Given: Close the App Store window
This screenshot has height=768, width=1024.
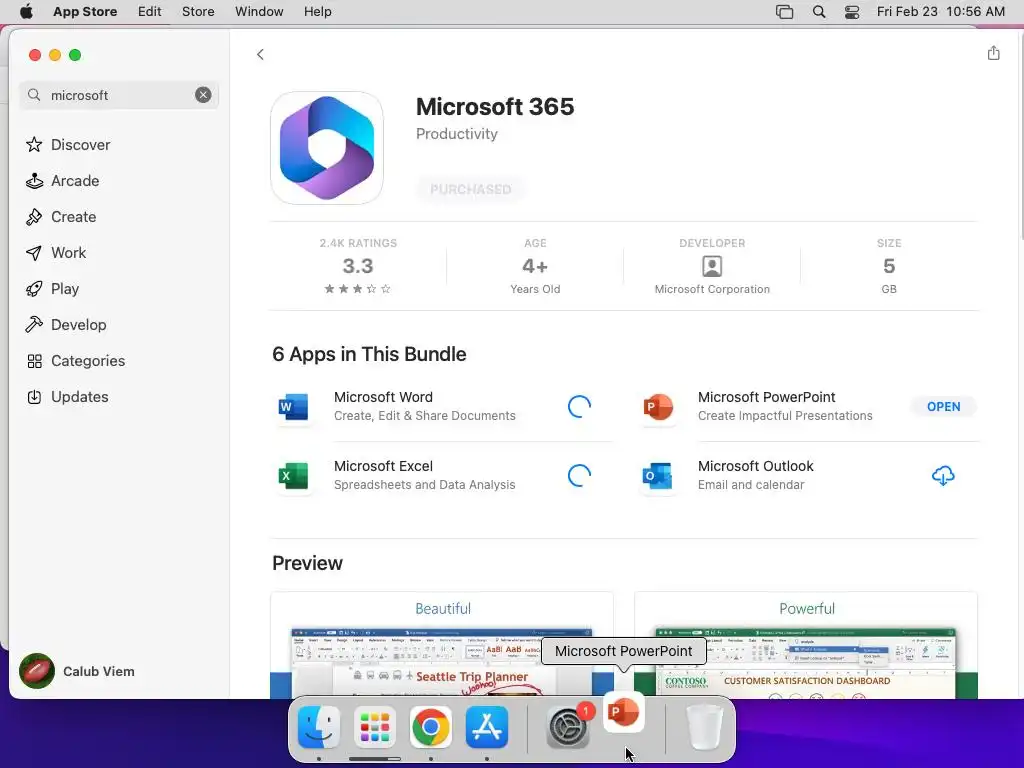Looking at the screenshot, I should 35,55.
